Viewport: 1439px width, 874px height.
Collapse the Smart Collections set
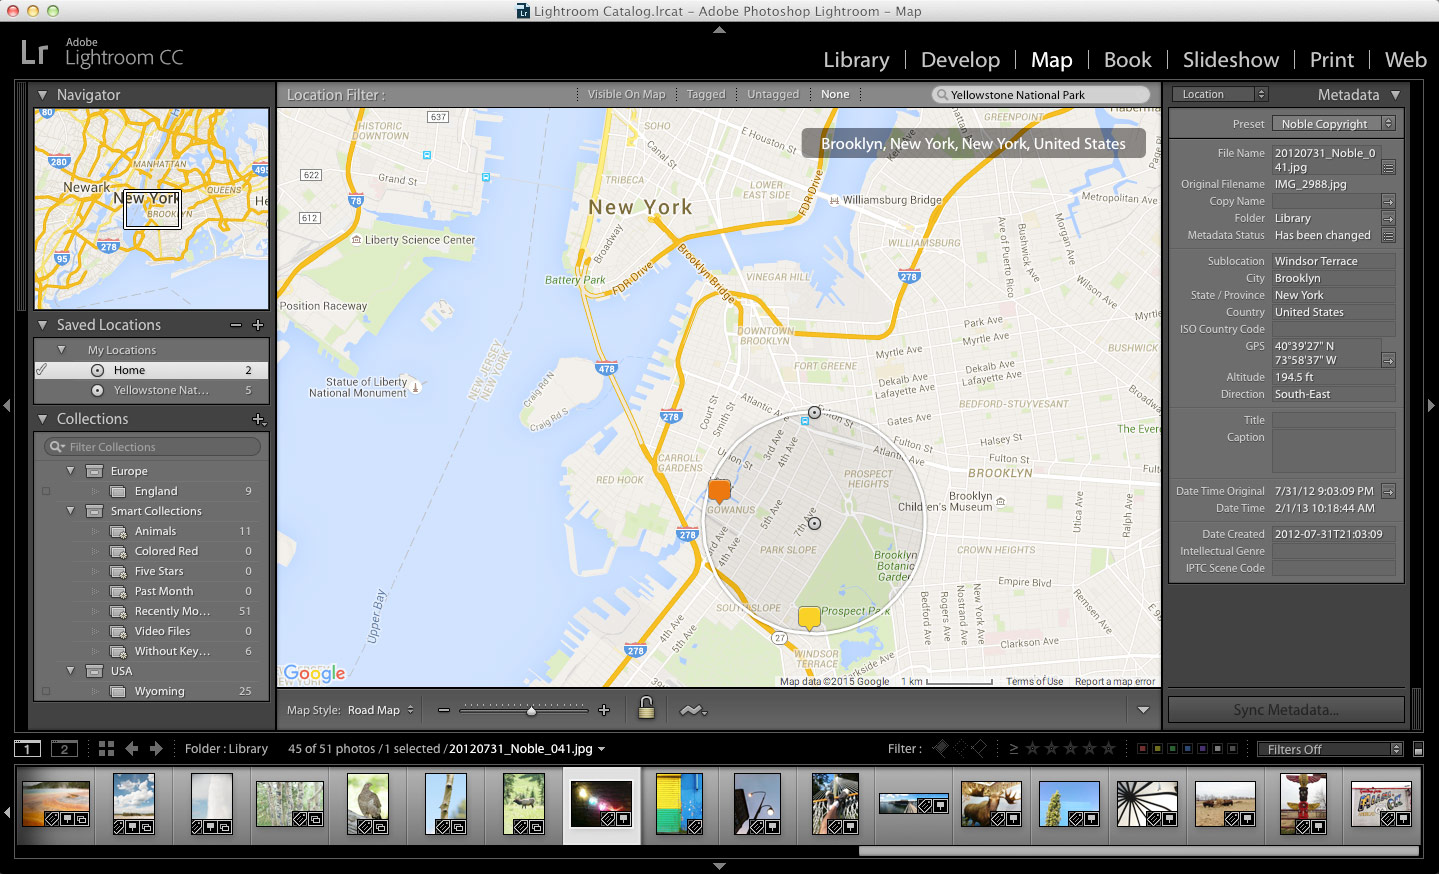tap(71, 511)
